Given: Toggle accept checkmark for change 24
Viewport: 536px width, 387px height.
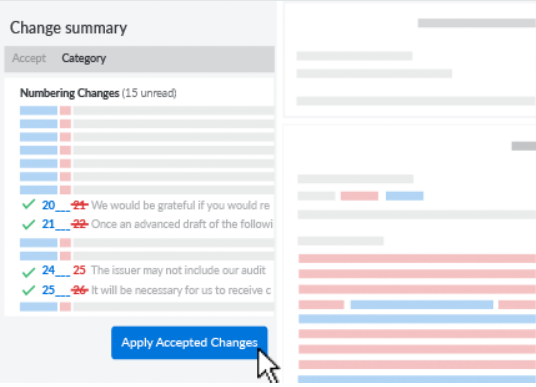Looking at the screenshot, I should point(28,272).
